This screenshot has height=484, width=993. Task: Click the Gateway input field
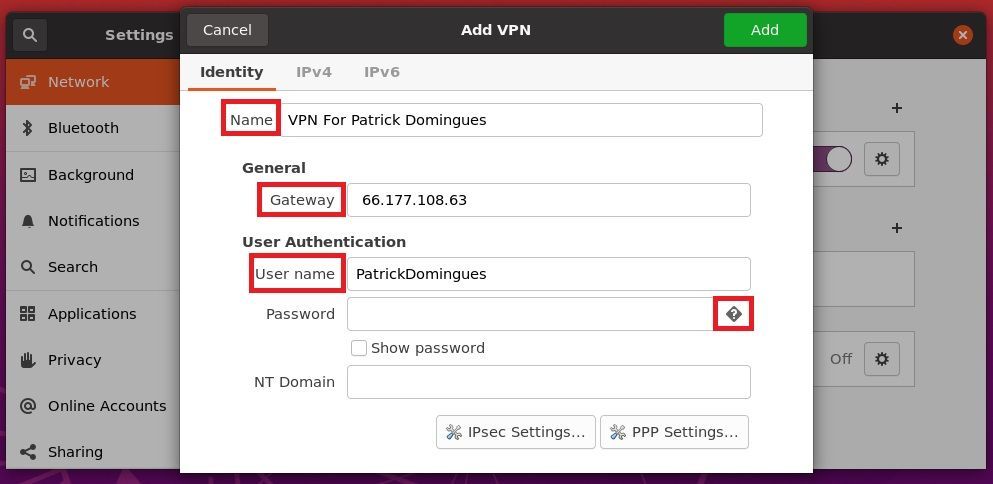(548, 200)
